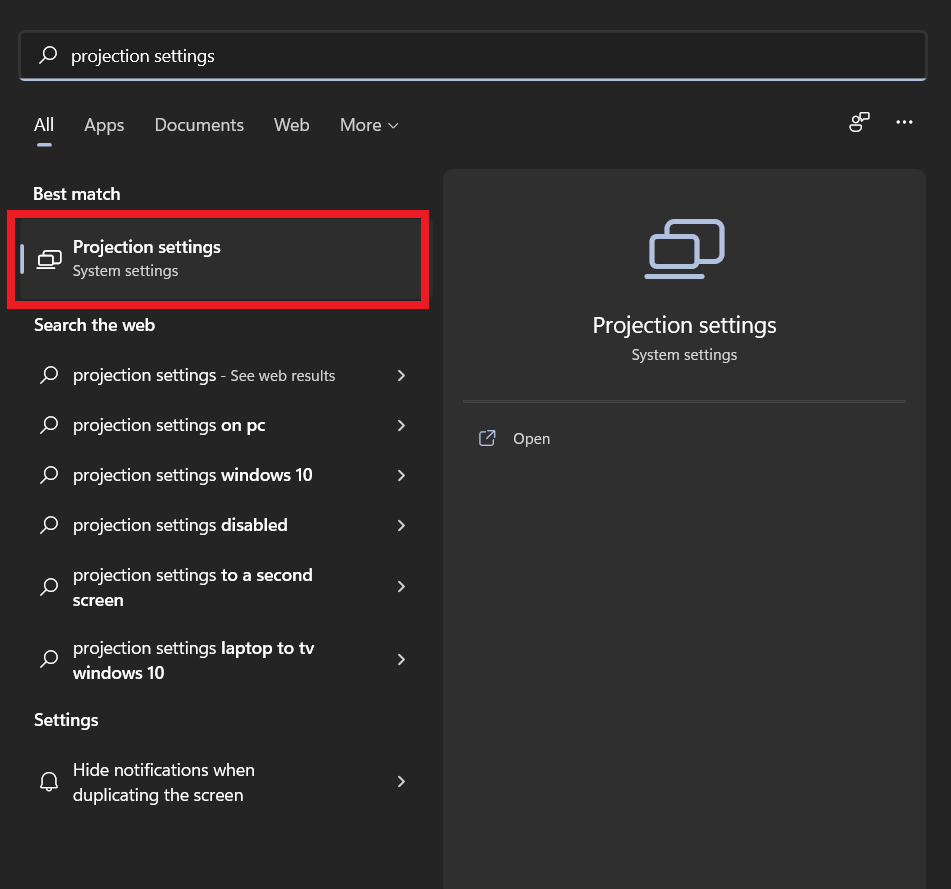Click the Projection settings best match icon
951x889 pixels.
point(49,259)
